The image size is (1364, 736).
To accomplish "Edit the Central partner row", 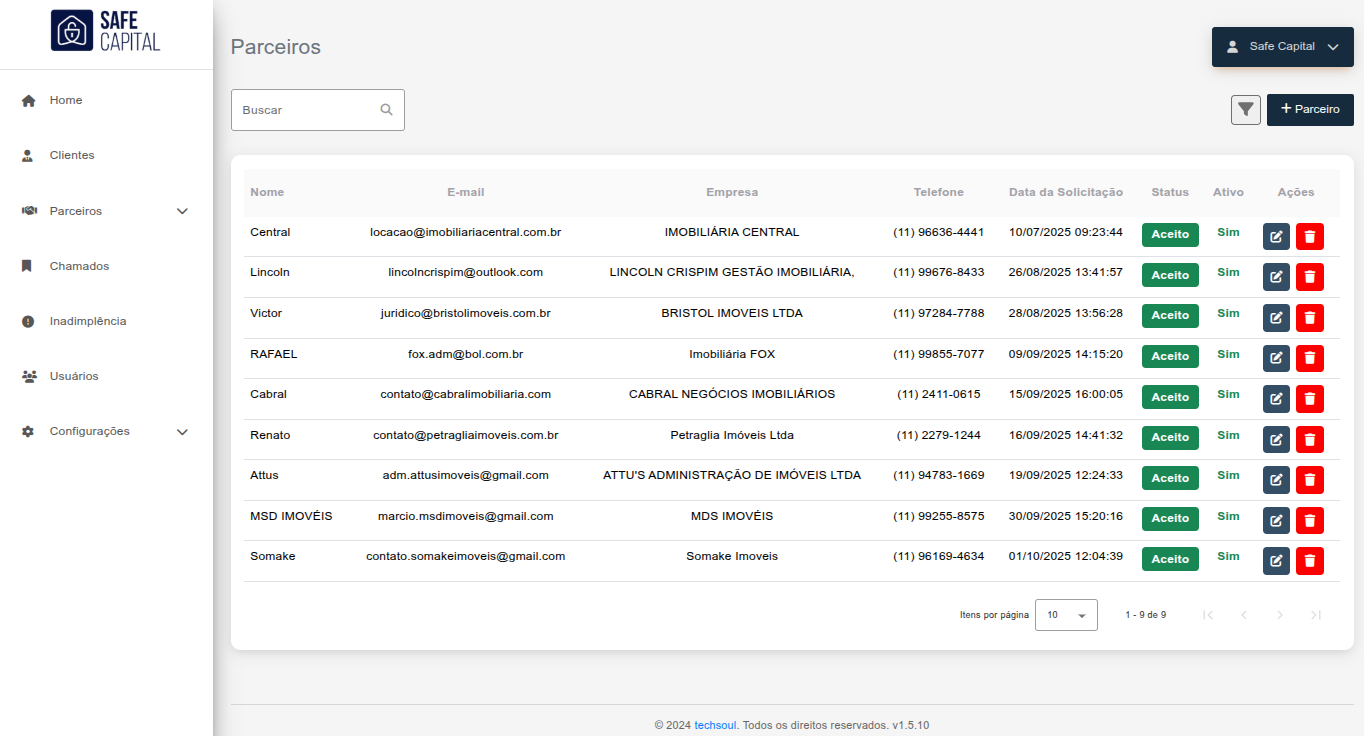I will click(x=1276, y=237).
